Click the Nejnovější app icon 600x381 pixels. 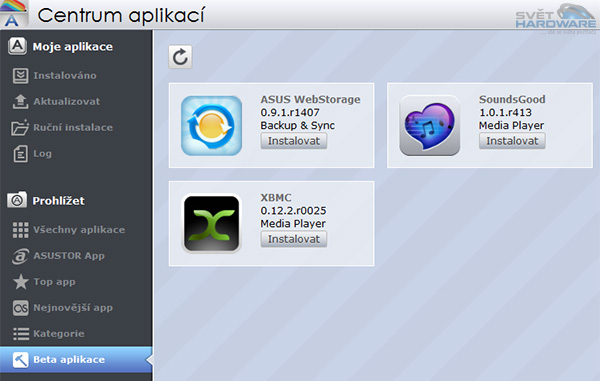20,308
